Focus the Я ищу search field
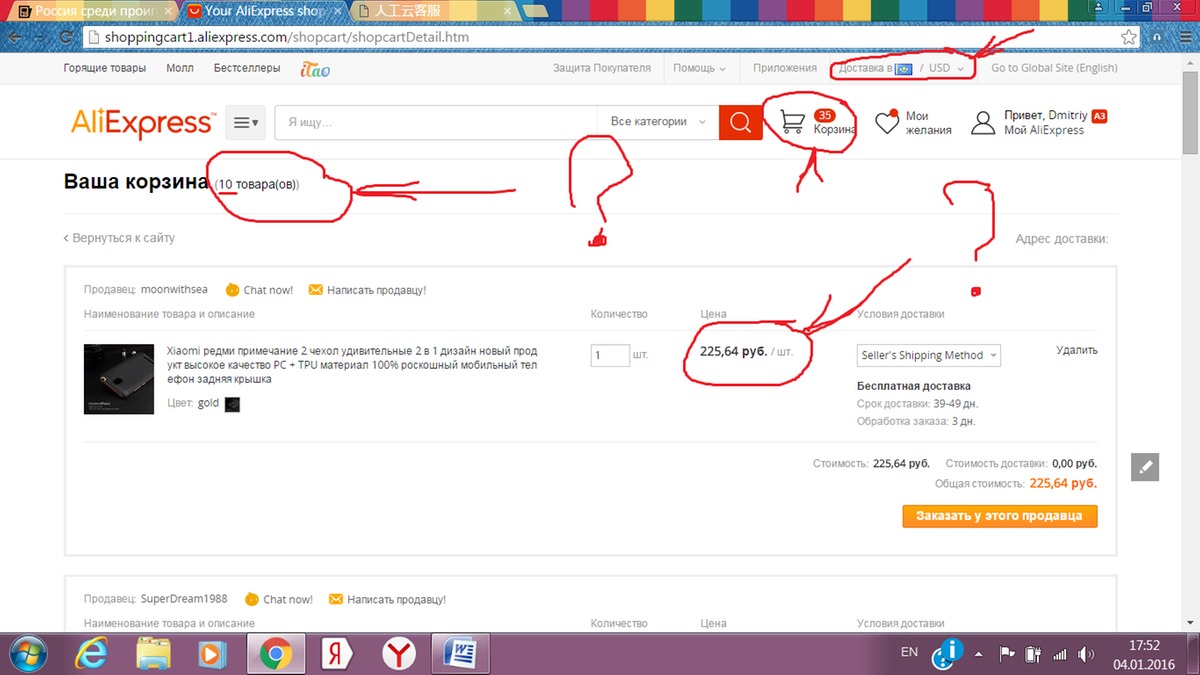Image resolution: width=1200 pixels, height=675 pixels. click(436, 122)
